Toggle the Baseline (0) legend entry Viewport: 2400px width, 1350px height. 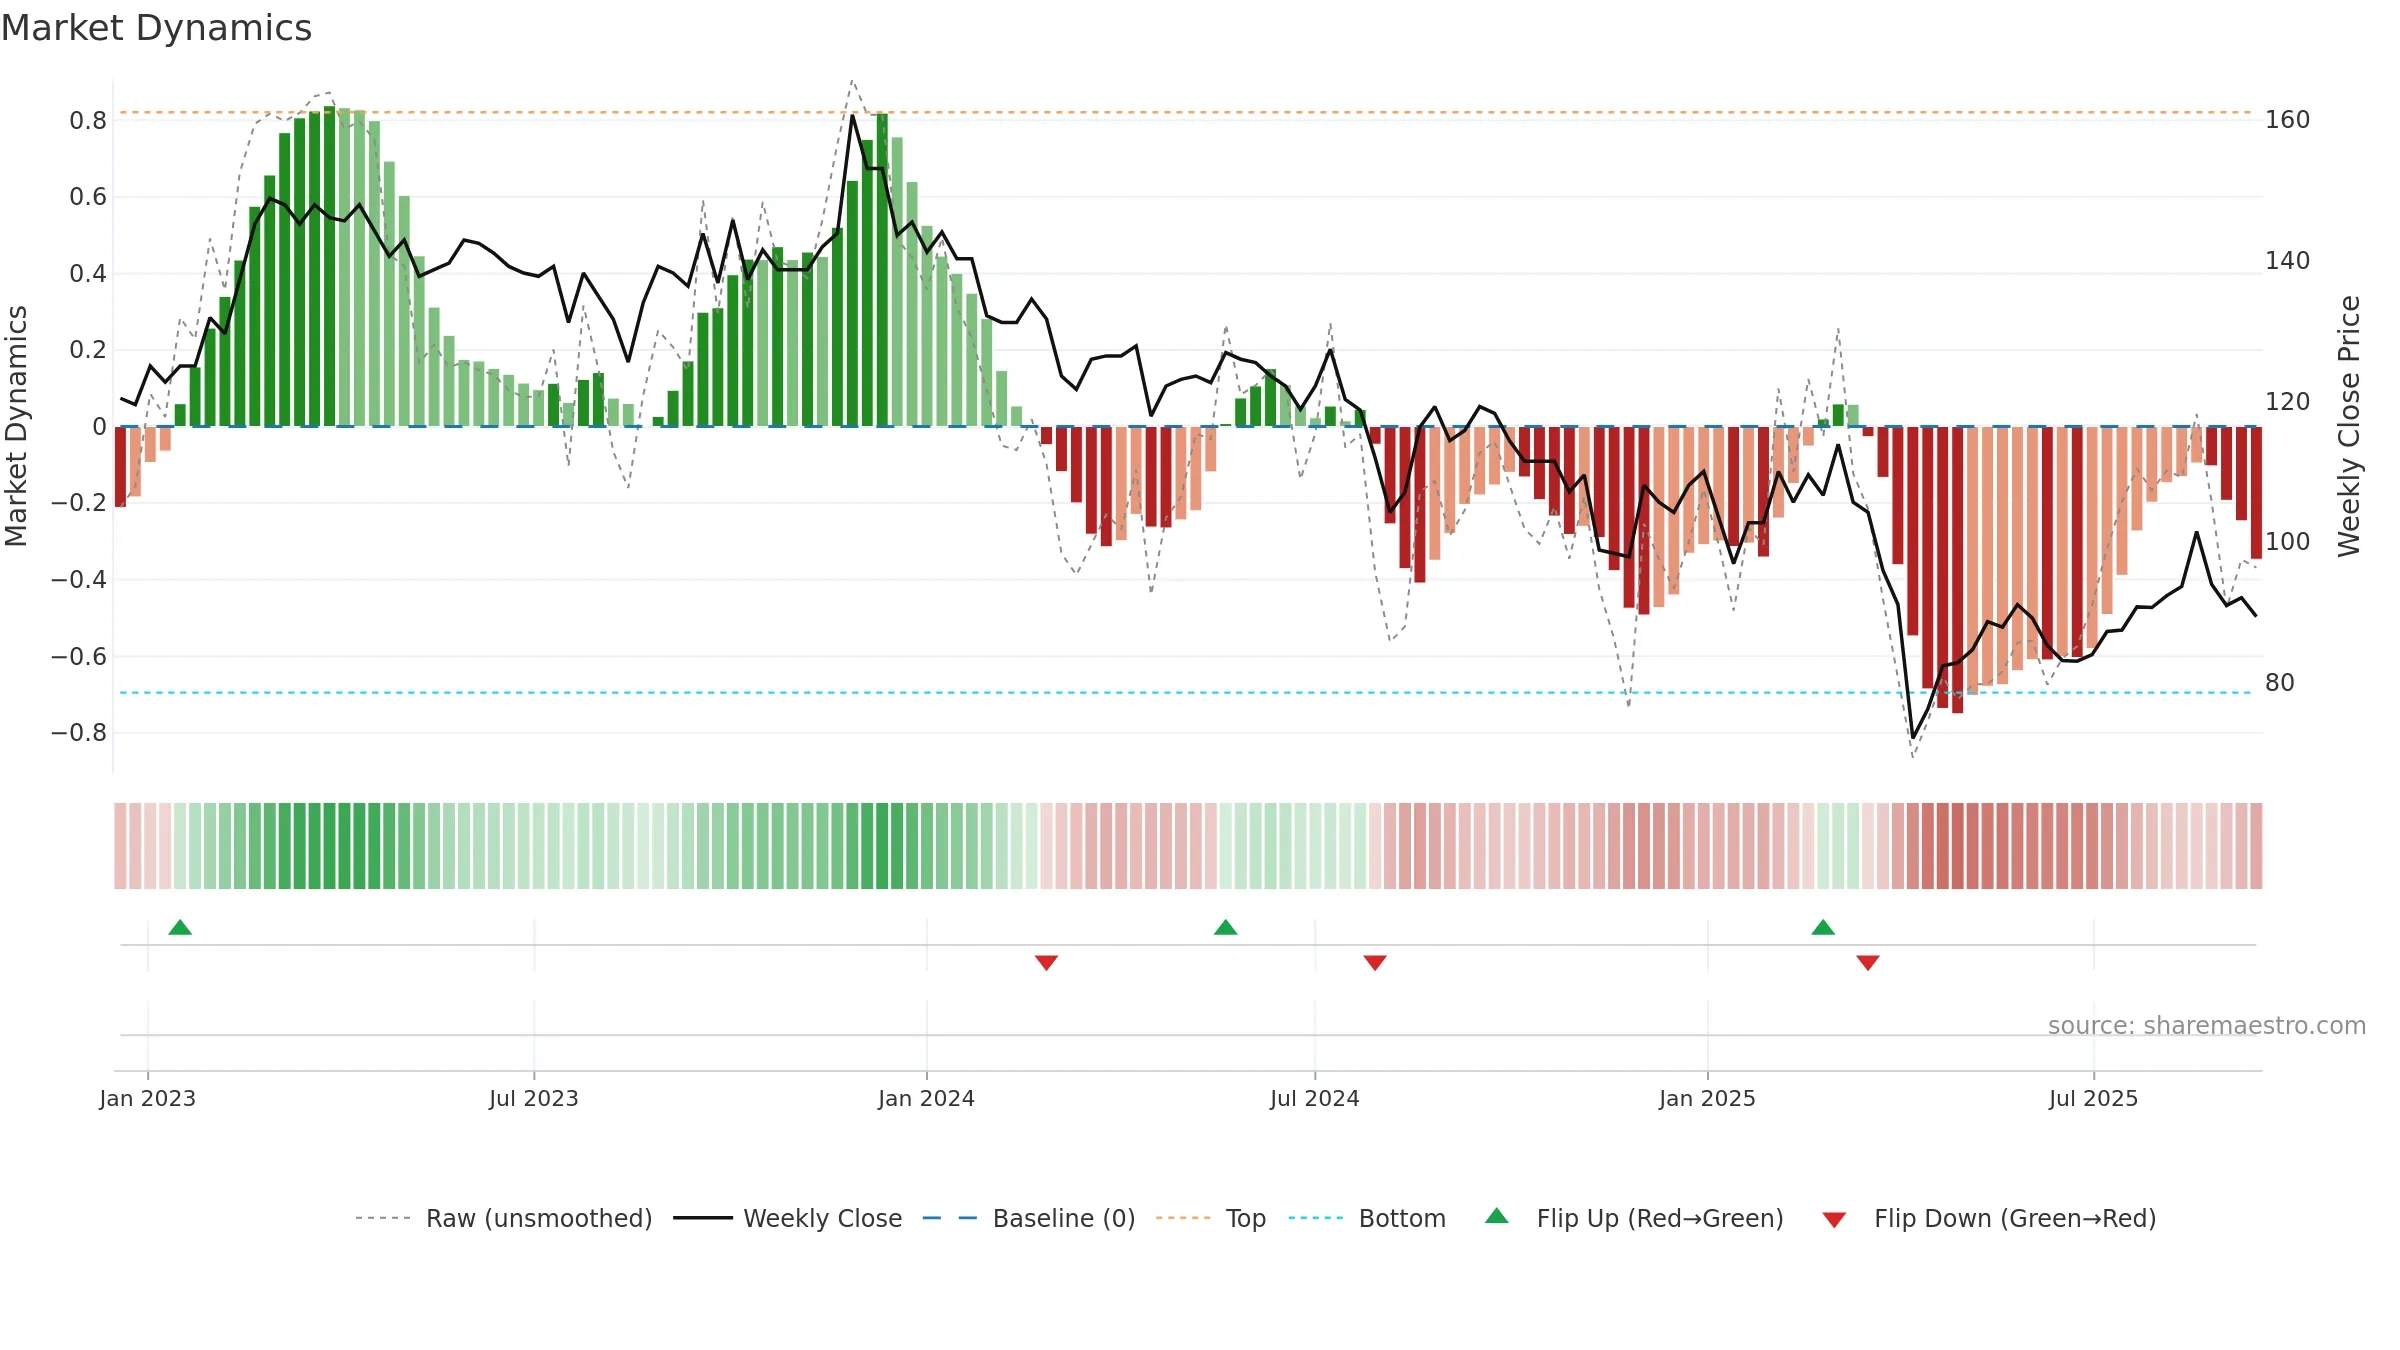[x=1029, y=1218]
